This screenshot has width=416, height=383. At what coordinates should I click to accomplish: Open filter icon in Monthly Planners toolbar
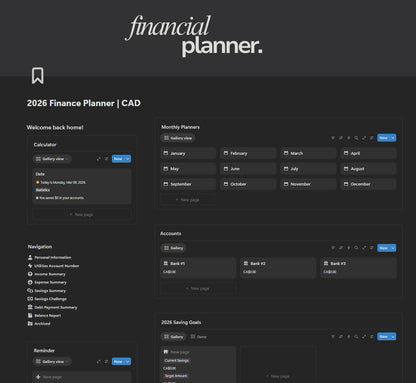point(333,138)
